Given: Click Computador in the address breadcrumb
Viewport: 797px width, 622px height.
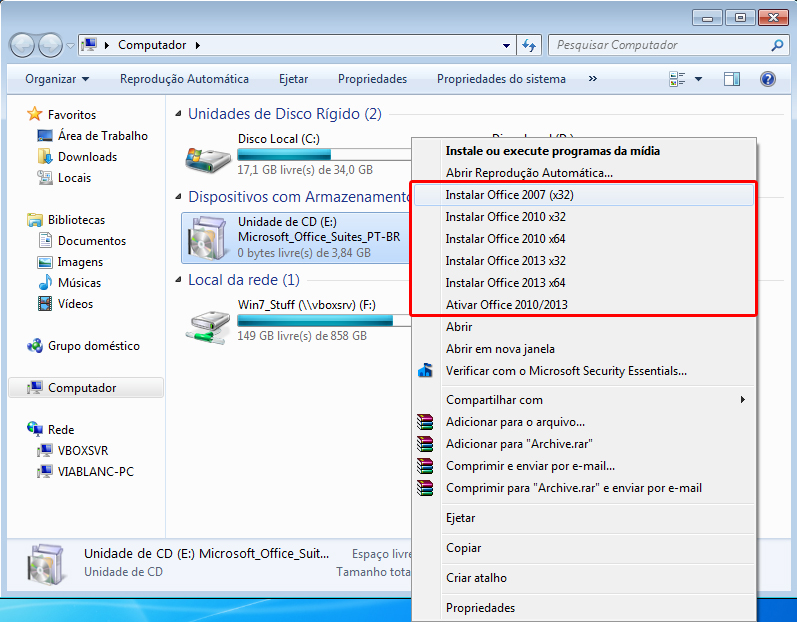Looking at the screenshot, I should pyautogui.click(x=152, y=45).
